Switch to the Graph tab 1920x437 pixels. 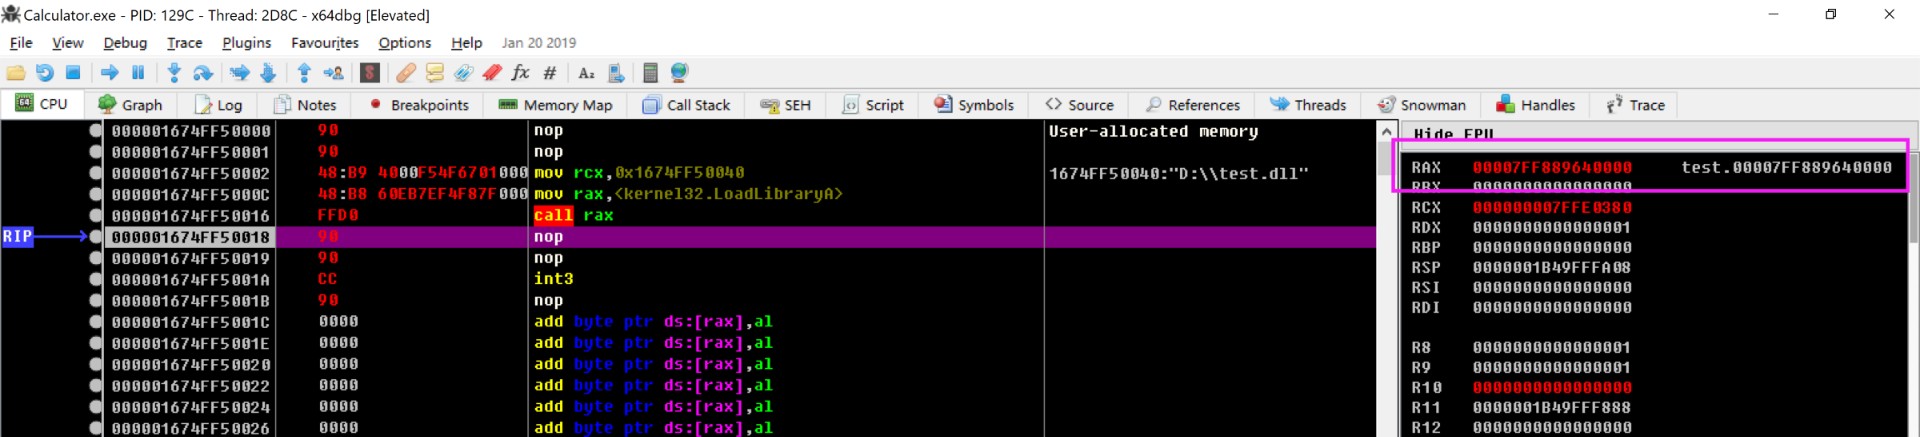pyautogui.click(x=131, y=105)
